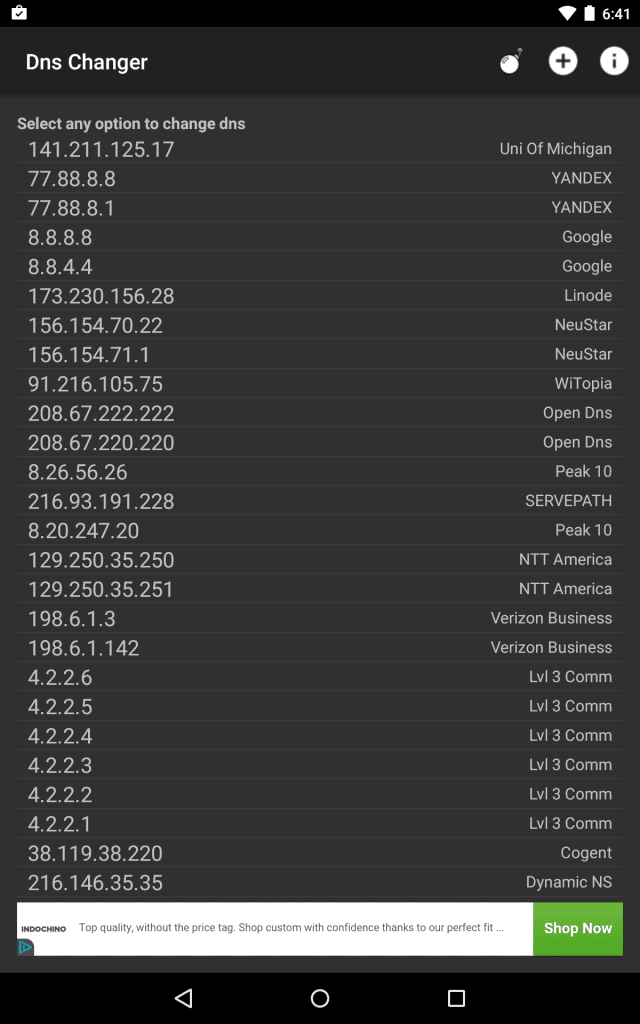The image size is (640, 1024).
Task: Select YANDEX DNS 77.88.8.8
Action: click(320, 178)
